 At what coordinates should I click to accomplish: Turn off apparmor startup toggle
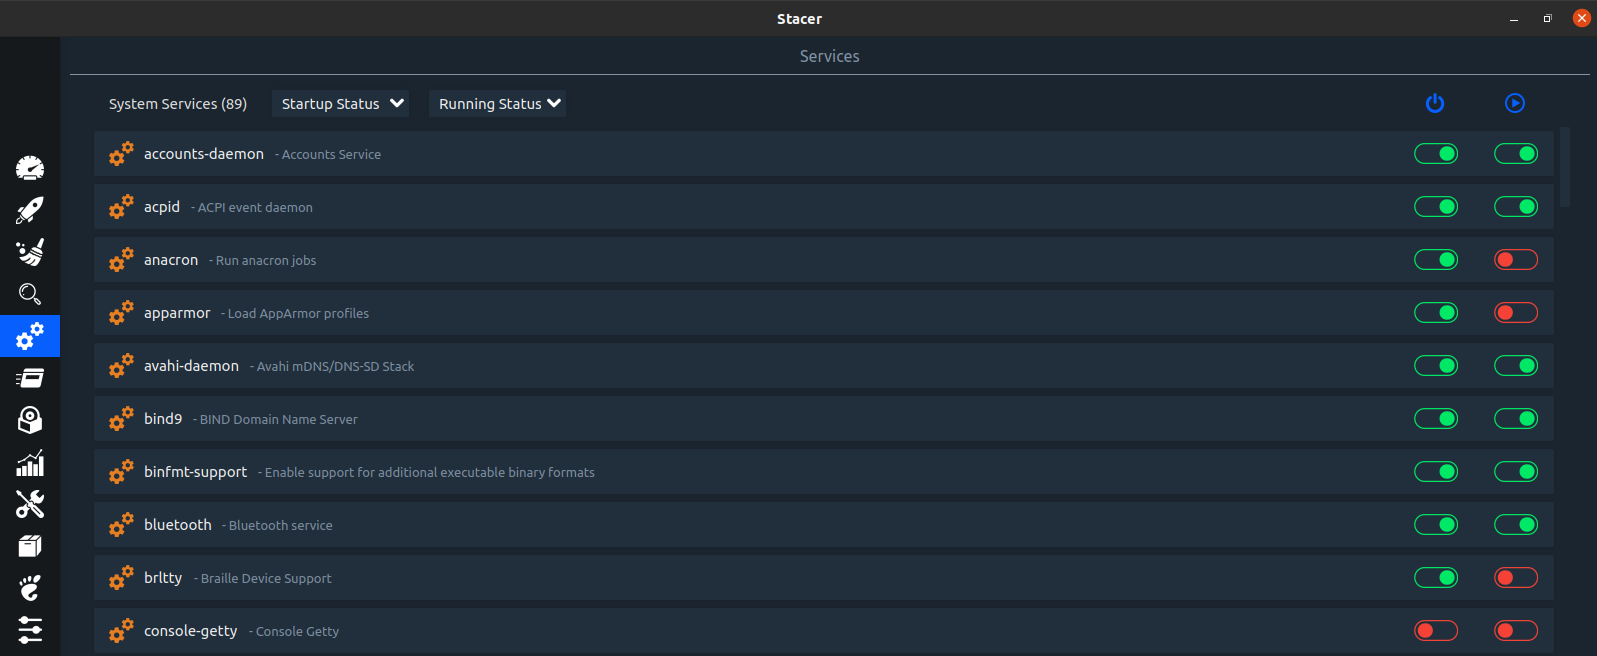coord(1436,313)
